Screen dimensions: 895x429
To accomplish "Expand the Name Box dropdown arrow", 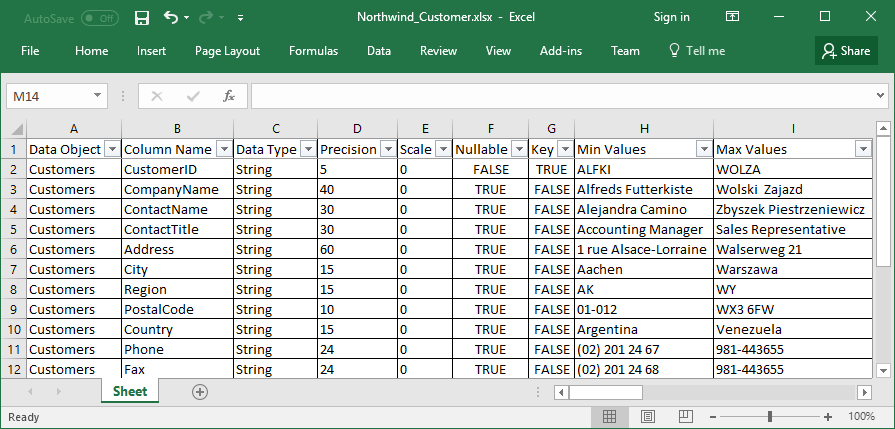I will click(x=98, y=96).
